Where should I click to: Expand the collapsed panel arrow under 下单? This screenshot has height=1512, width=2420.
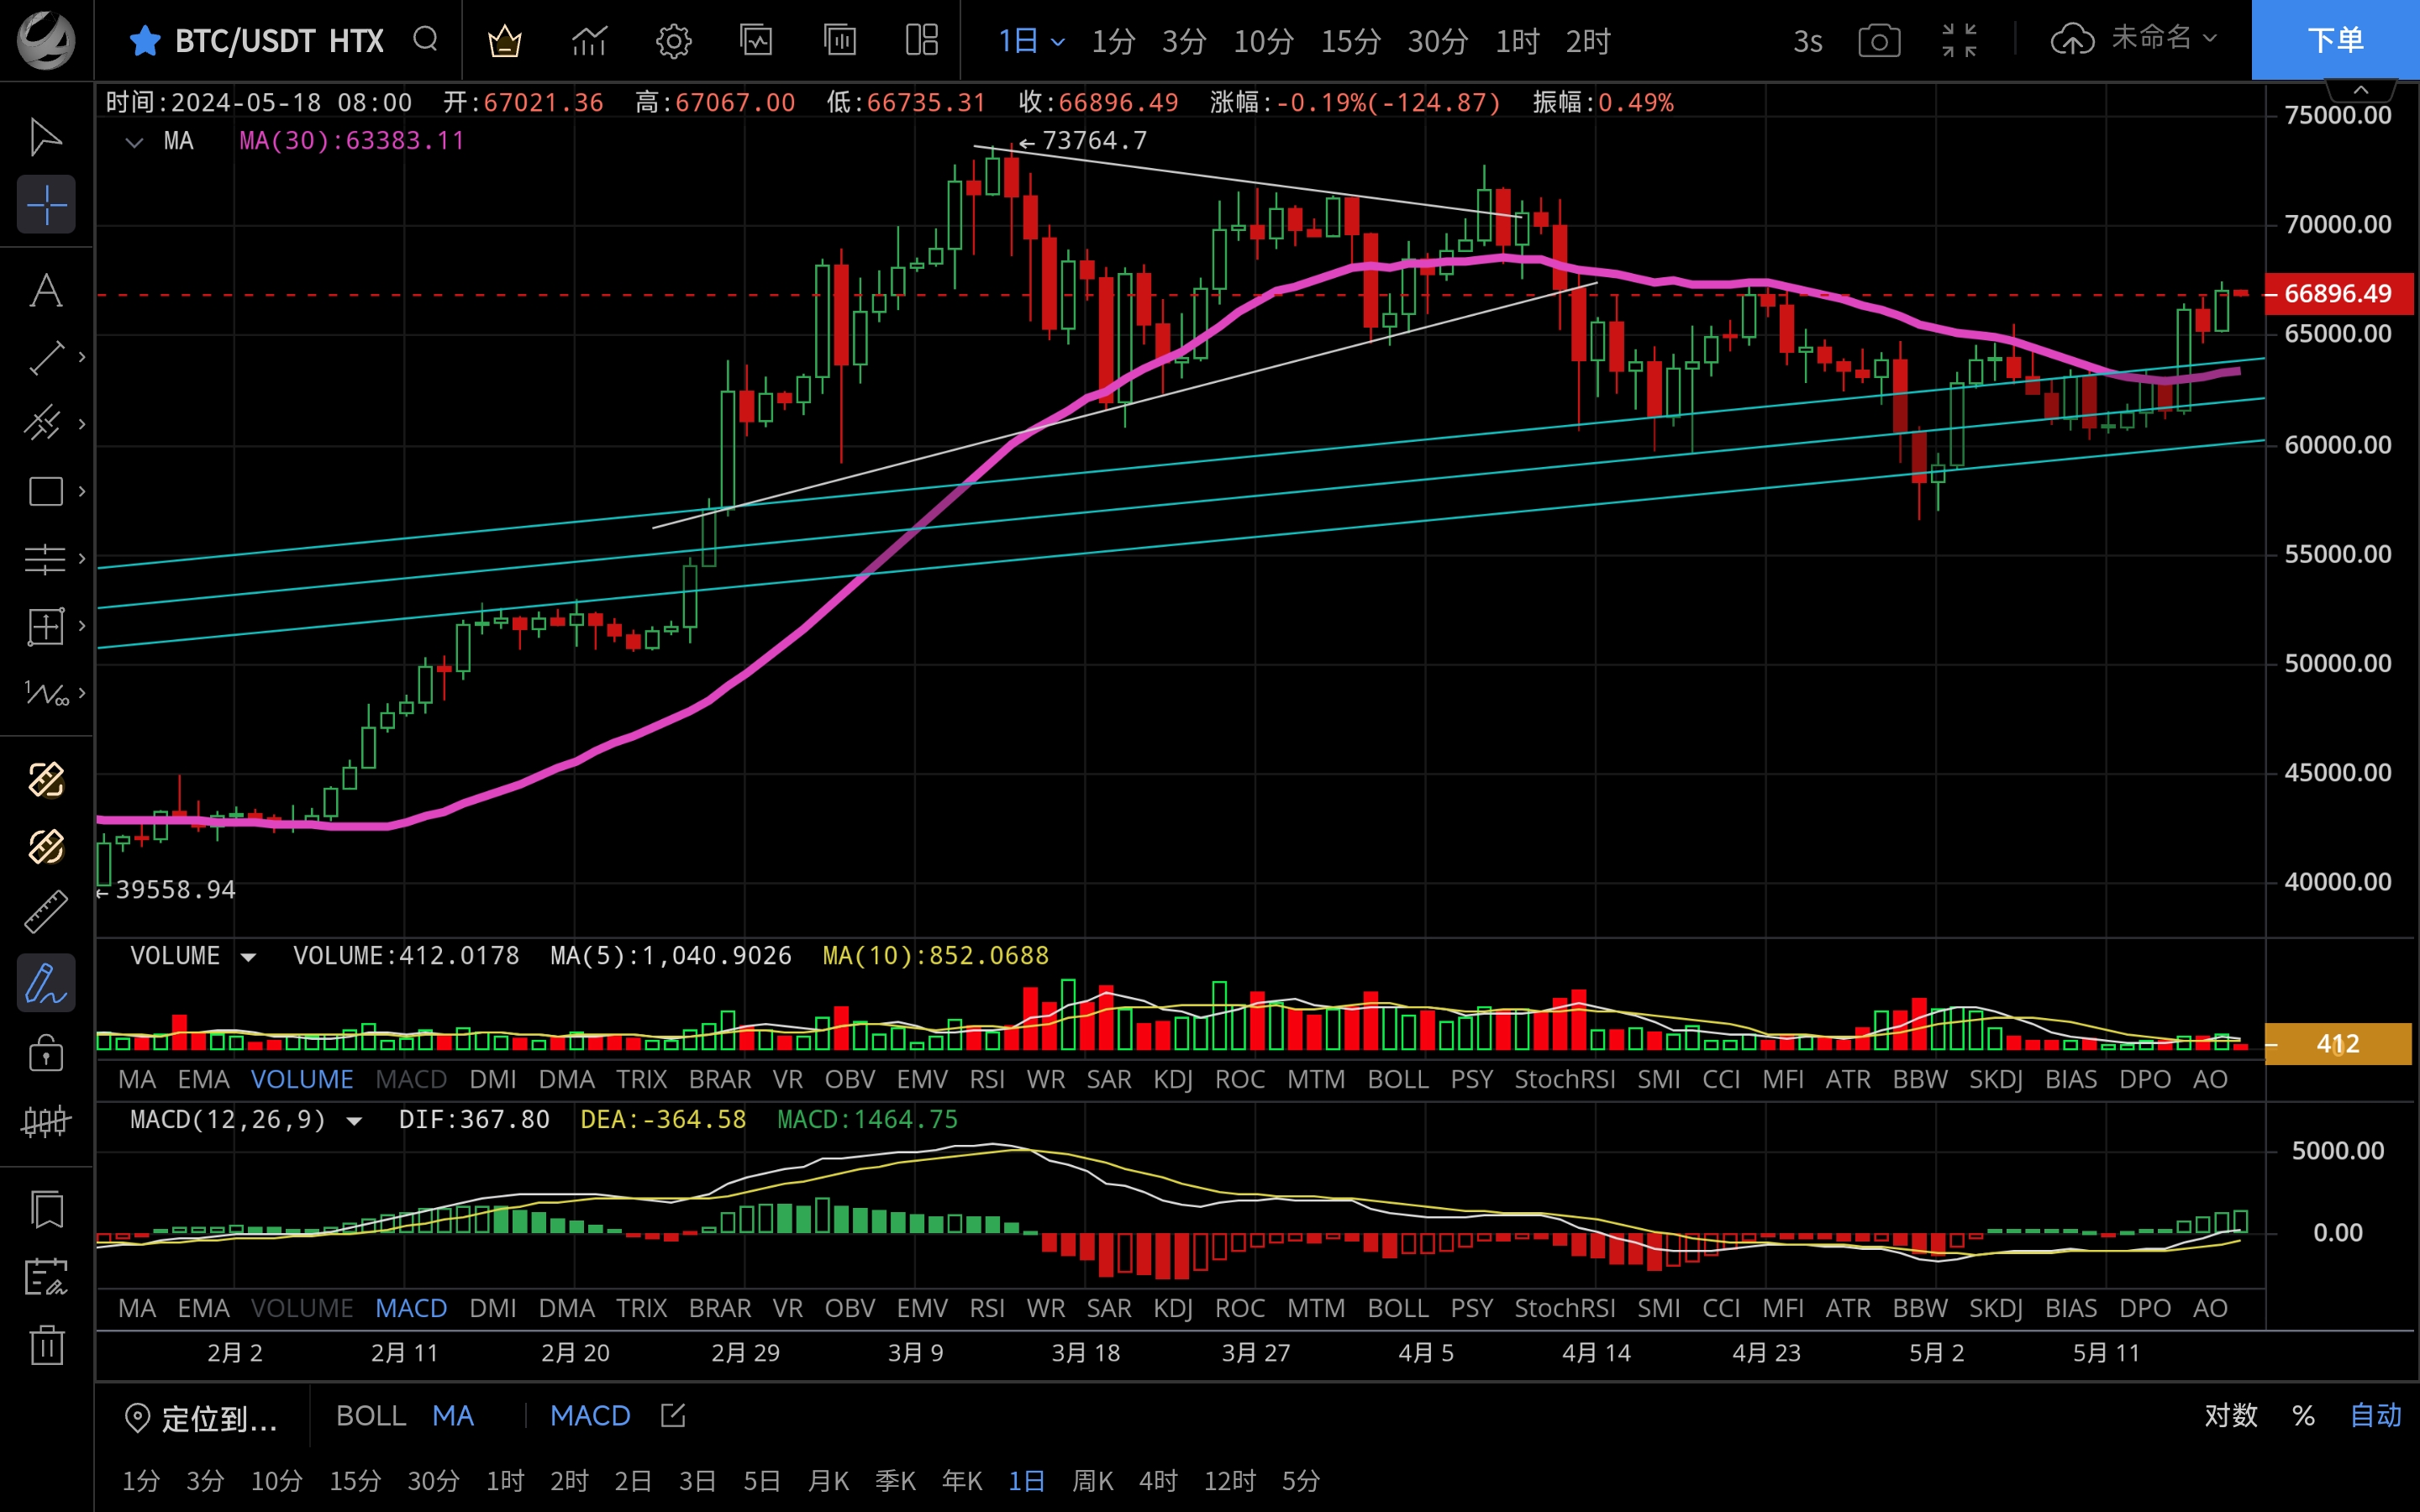2361,90
